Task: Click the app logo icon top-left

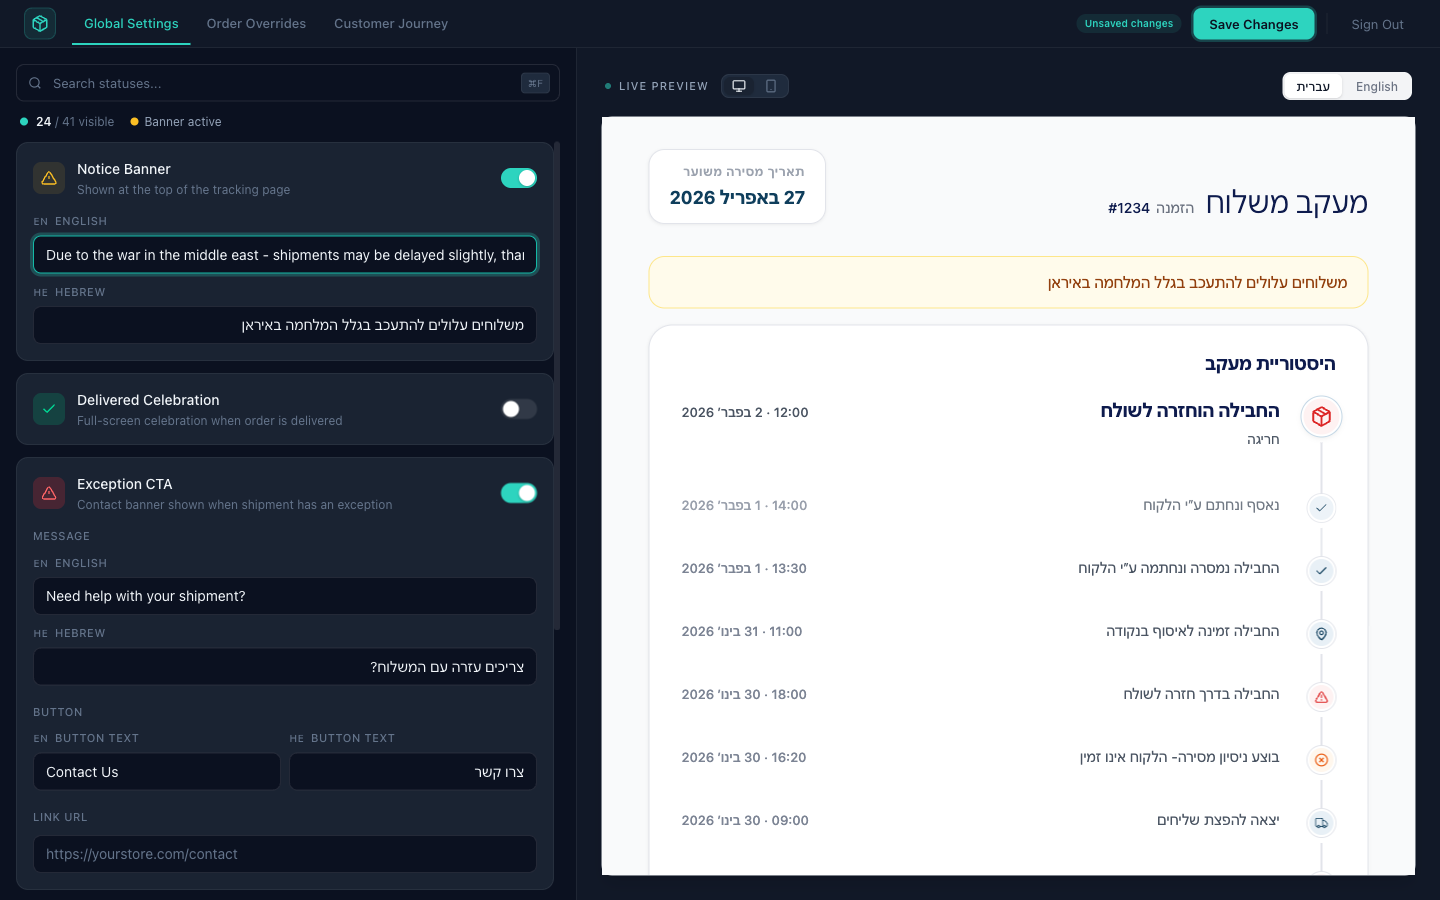Action: (x=40, y=23)
